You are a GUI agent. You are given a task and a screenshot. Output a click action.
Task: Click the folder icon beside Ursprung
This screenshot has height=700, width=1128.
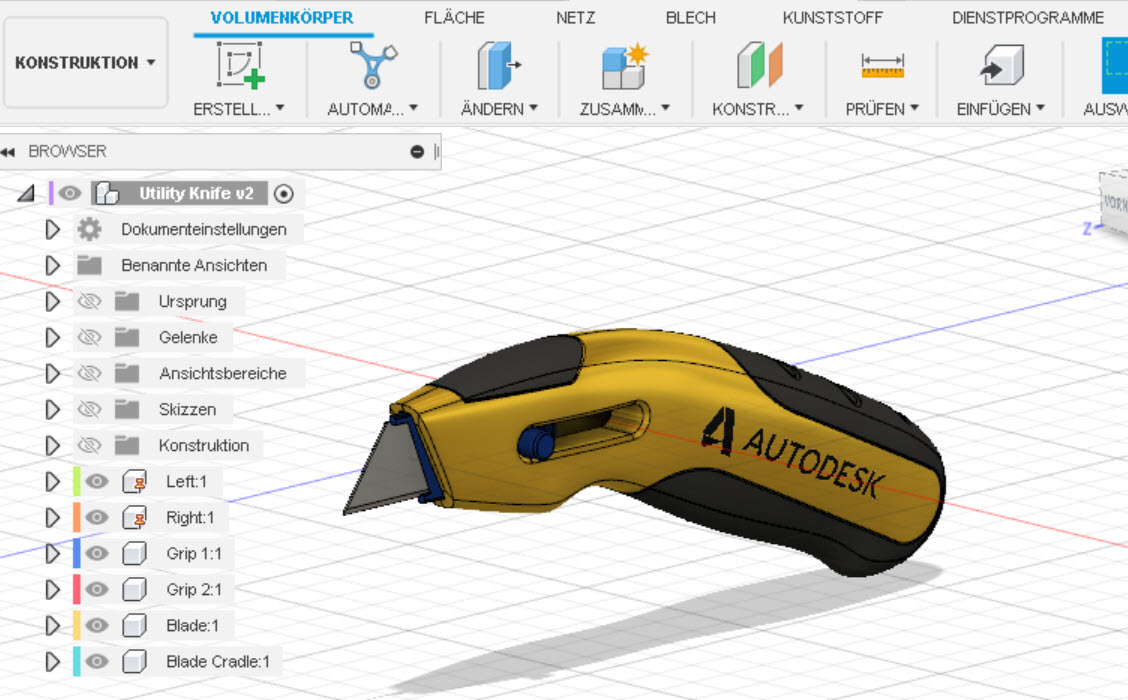pyautogui.click(x=127, y=301)
